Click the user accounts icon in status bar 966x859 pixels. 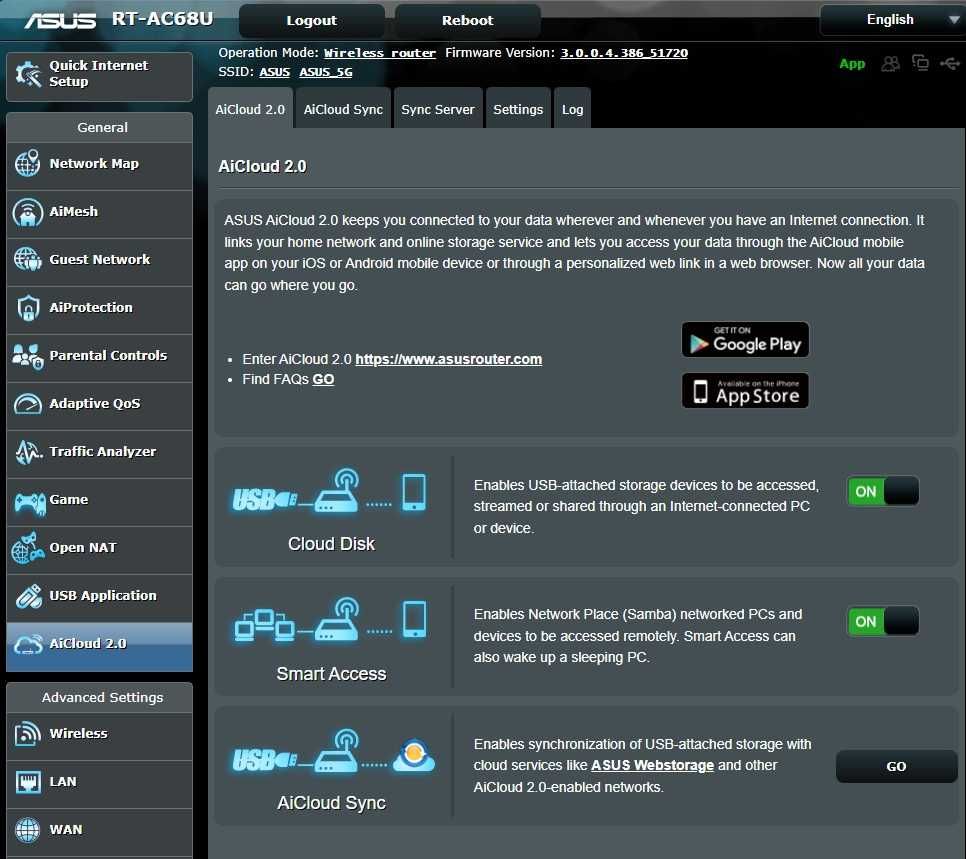point(890,63)
